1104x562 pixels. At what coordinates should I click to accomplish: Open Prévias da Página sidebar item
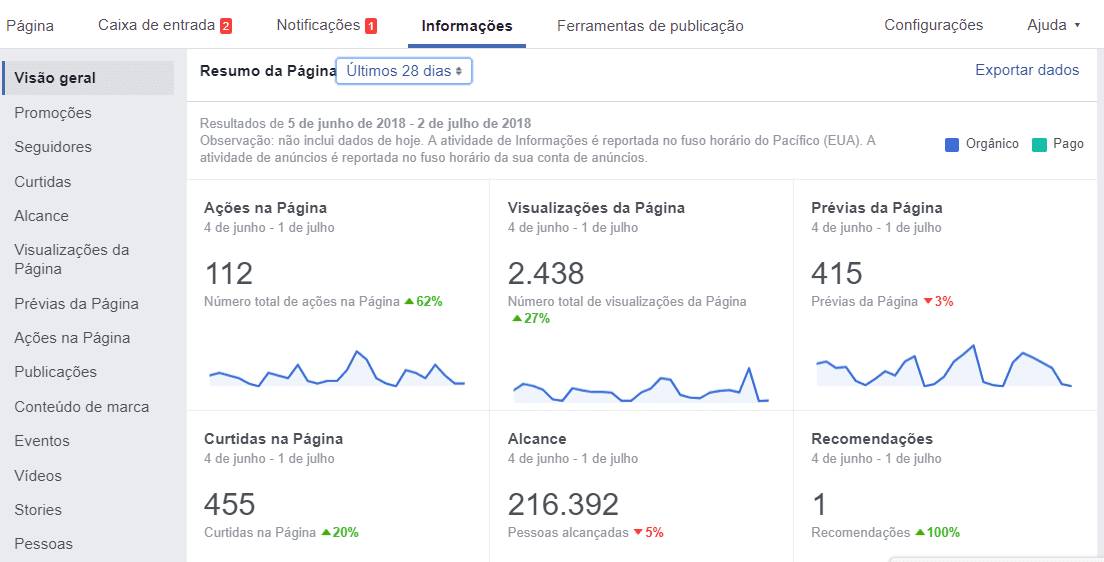76,304
